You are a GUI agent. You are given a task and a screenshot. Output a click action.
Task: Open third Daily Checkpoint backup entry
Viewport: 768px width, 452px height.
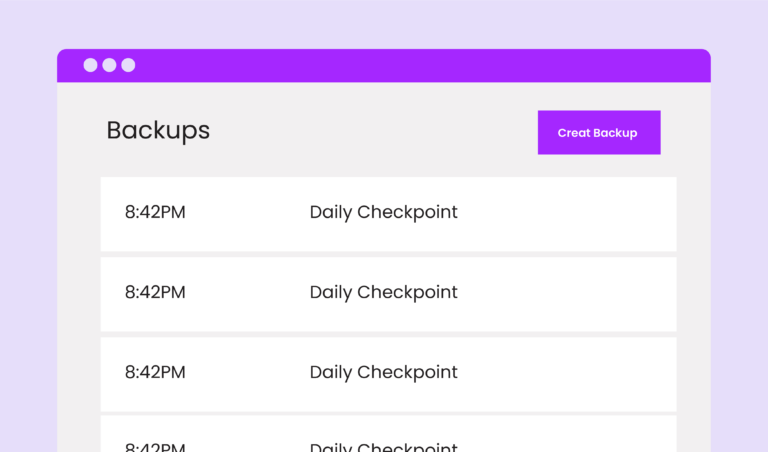(x=384, y=372)
